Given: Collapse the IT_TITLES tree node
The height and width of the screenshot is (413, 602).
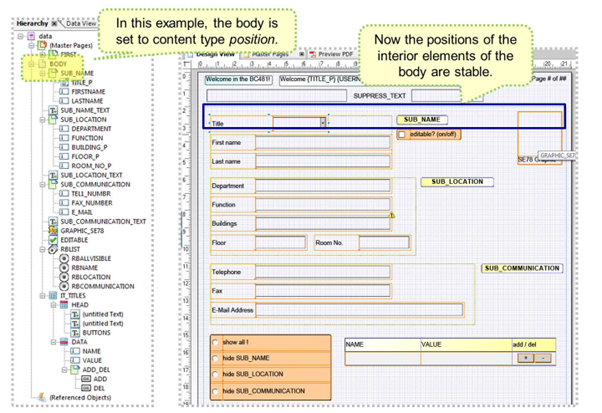Looking at the screenshot, I should click(43, 296).
